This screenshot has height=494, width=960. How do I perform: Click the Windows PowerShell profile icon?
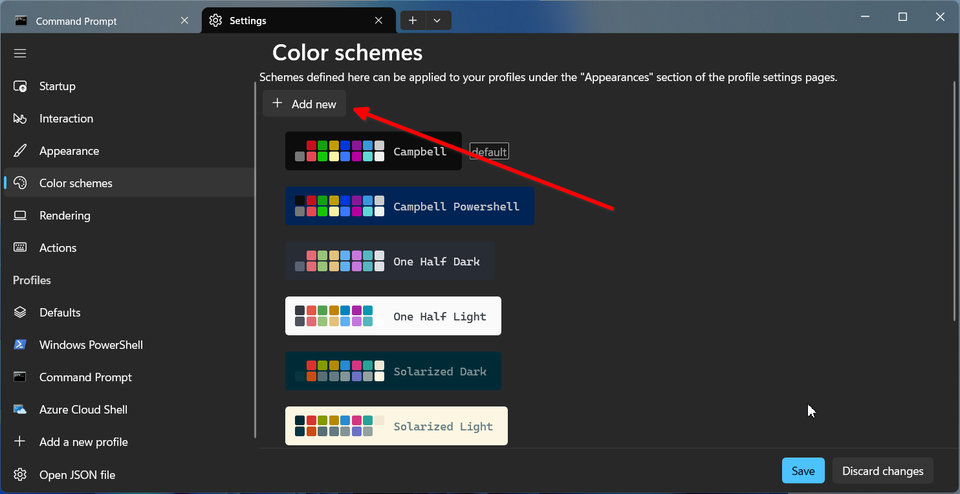pos(20,345)
